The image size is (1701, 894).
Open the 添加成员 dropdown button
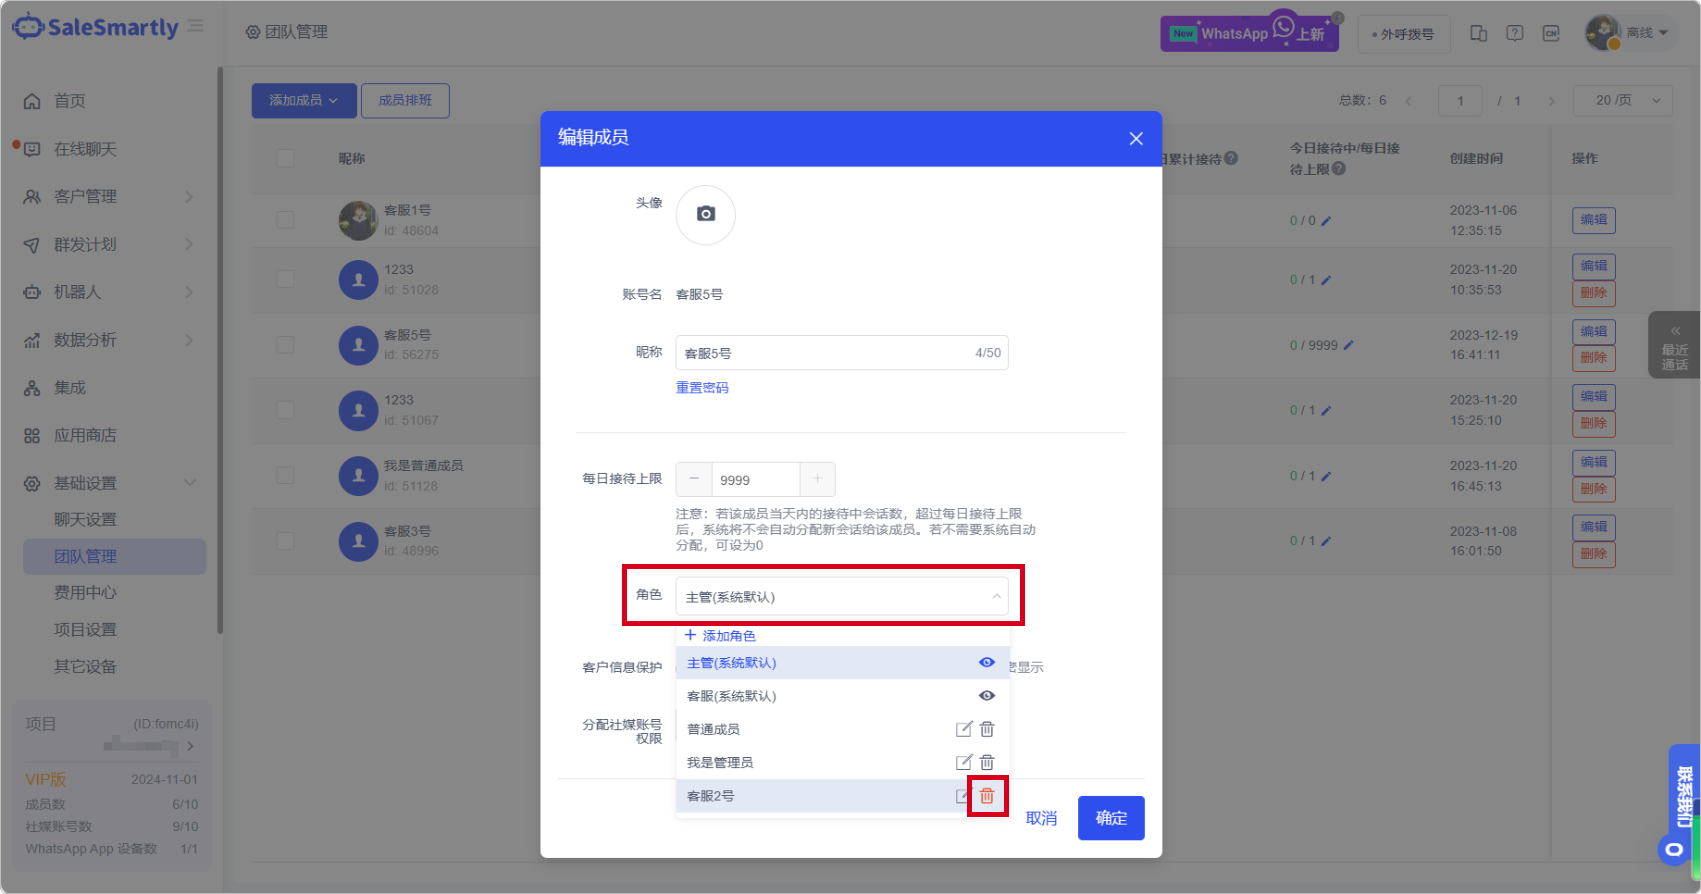(x=303, y=100)
